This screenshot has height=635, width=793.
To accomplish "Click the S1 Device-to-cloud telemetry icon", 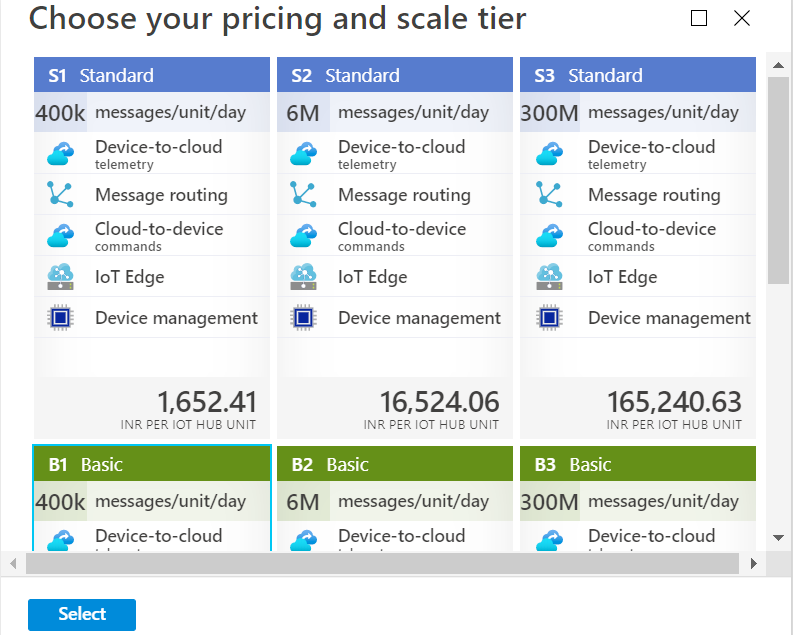I will (60, 154).
